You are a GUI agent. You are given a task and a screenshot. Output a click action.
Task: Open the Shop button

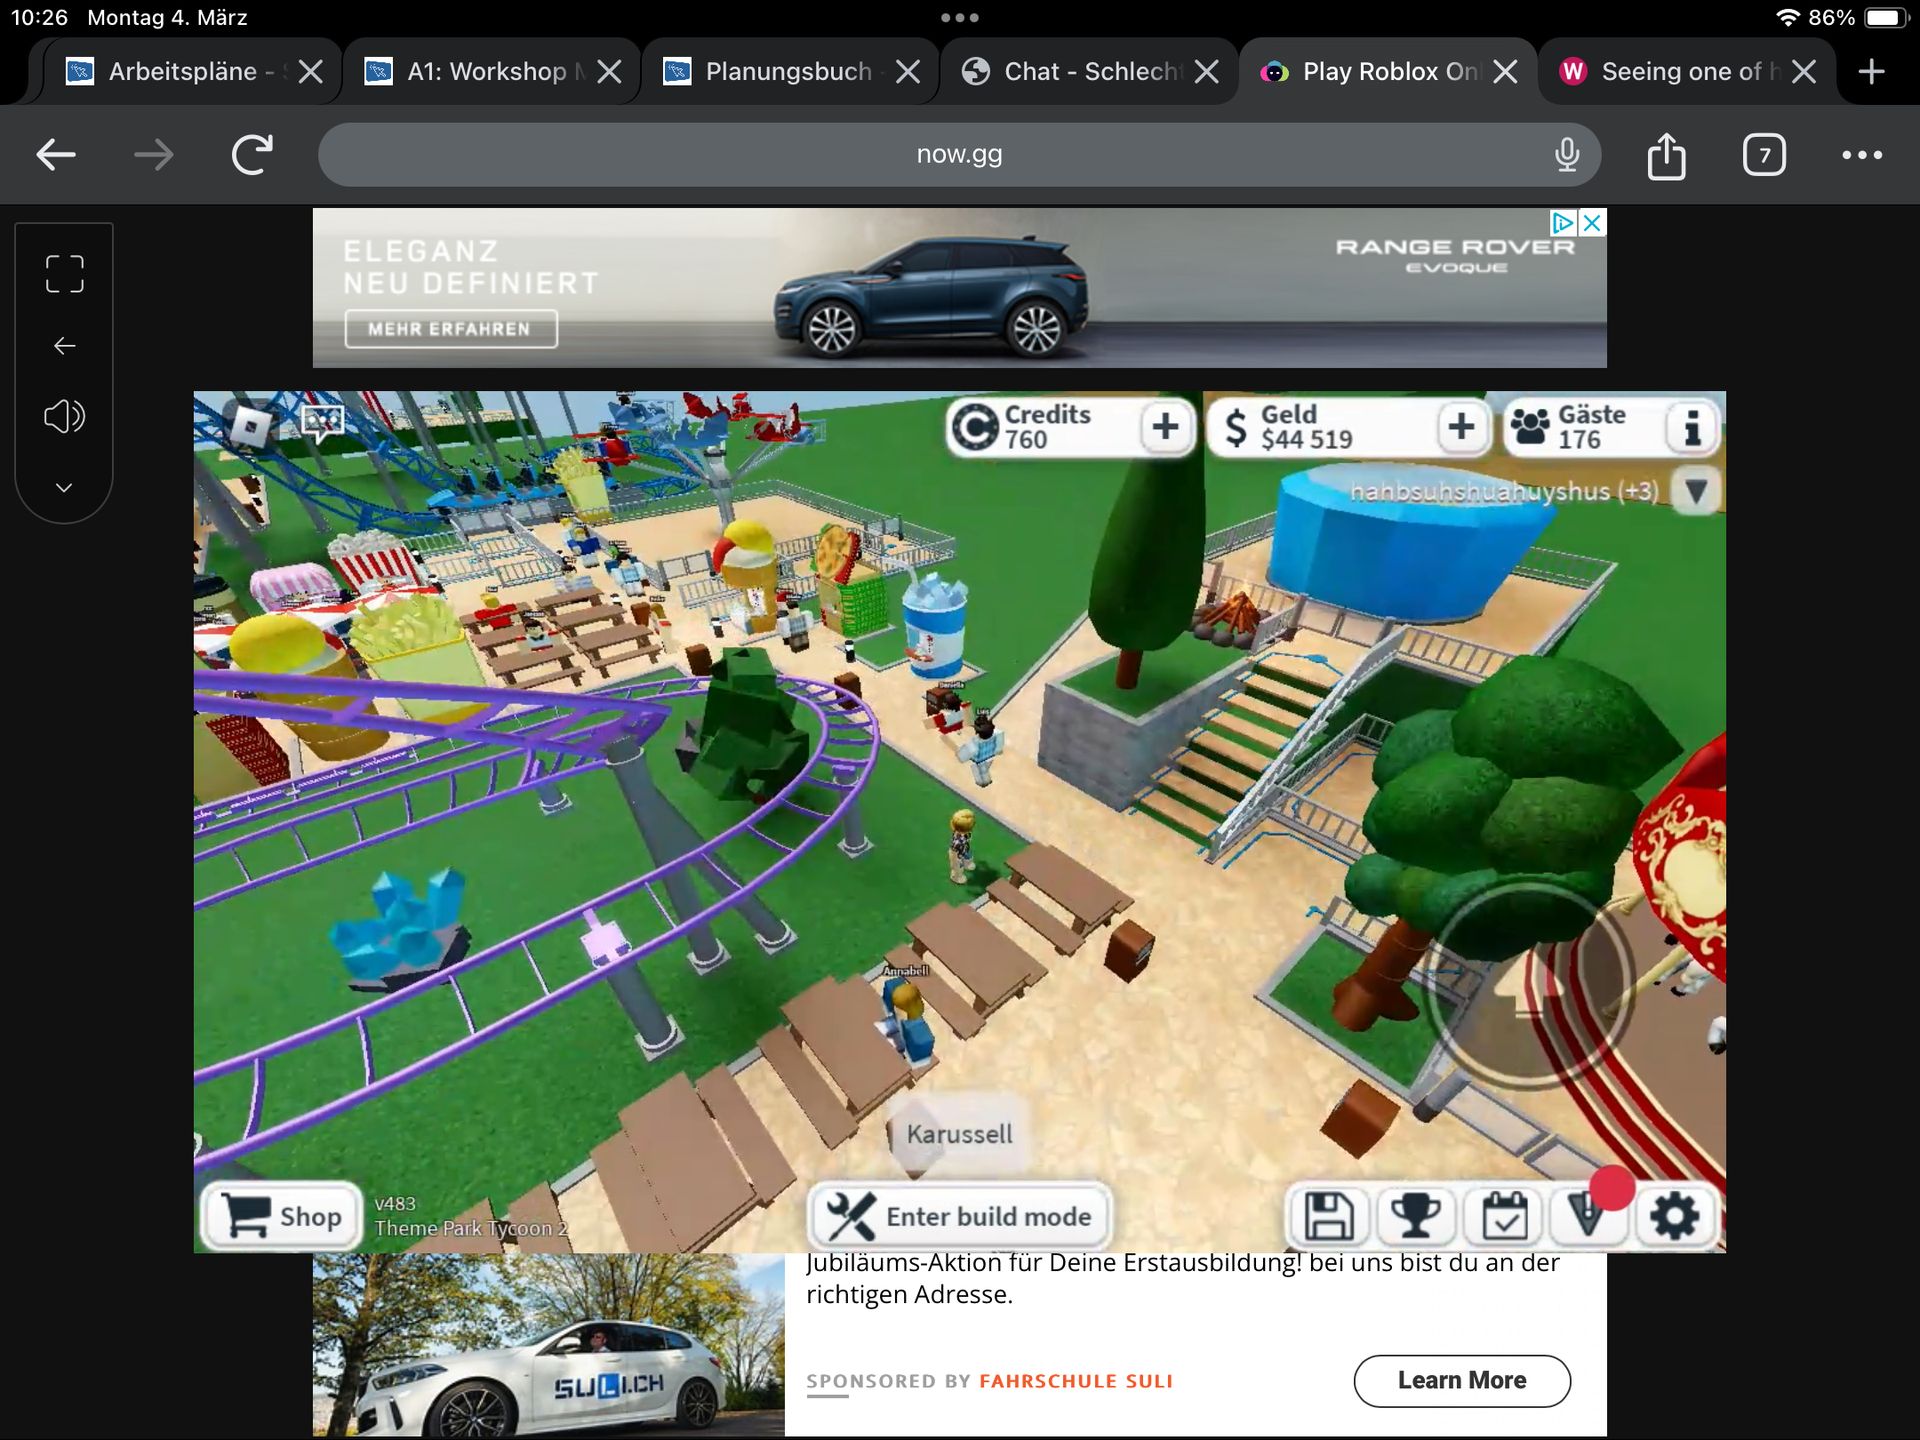[283, 1216]
